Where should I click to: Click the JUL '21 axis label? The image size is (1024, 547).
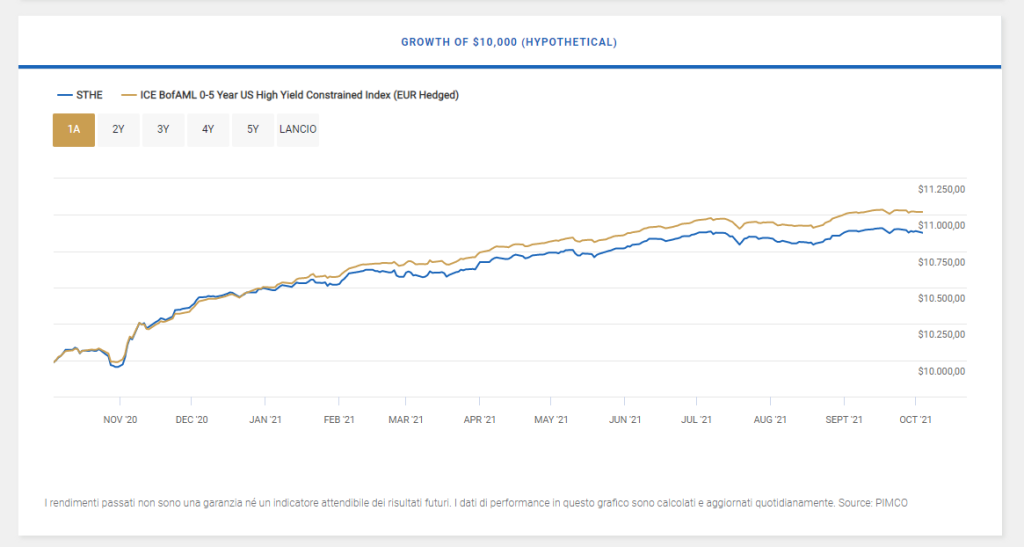[x=696, y=420]
